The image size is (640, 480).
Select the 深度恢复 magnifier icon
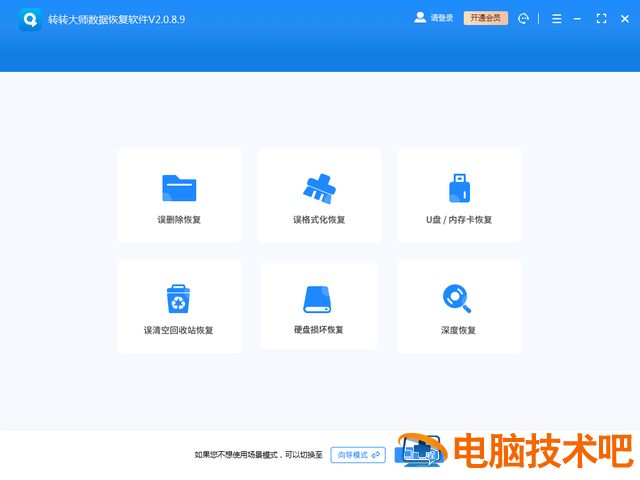click(x=457, y=299)
